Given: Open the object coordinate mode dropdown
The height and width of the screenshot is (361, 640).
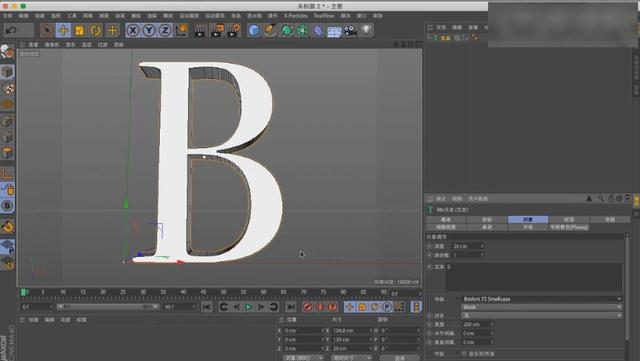Looking at the screenshot, I should [x=303, y=358].
